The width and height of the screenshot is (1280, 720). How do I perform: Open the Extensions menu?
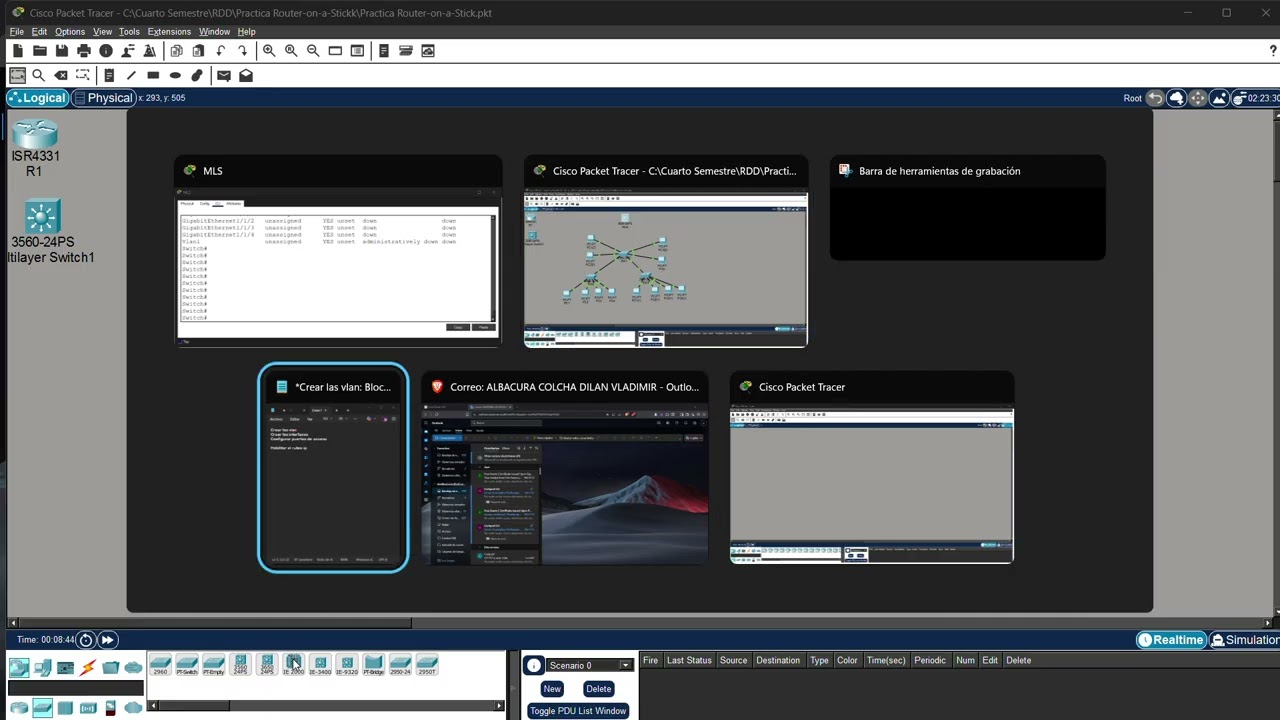coord(169,32)
